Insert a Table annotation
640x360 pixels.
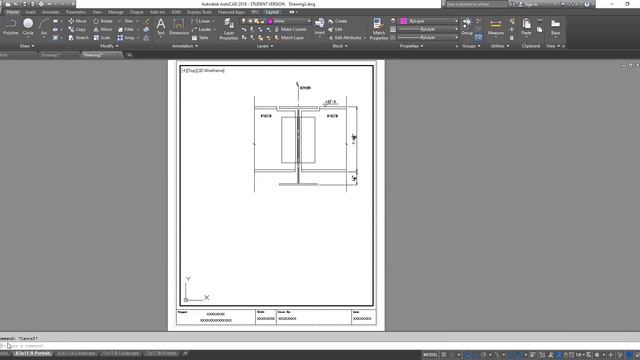pos(200,38)
